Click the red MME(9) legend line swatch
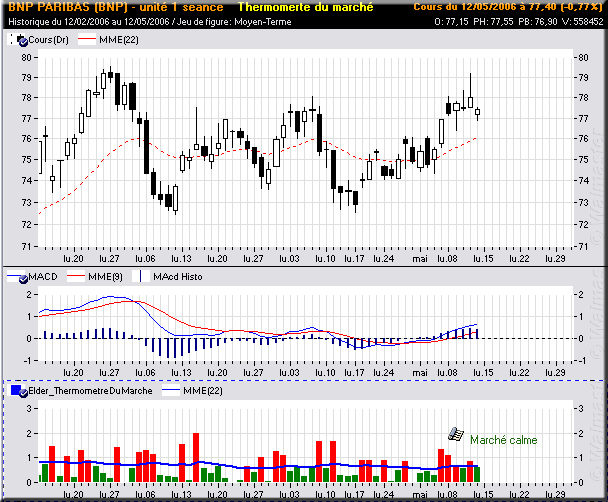The image size is (608, 502). (76, 276)
